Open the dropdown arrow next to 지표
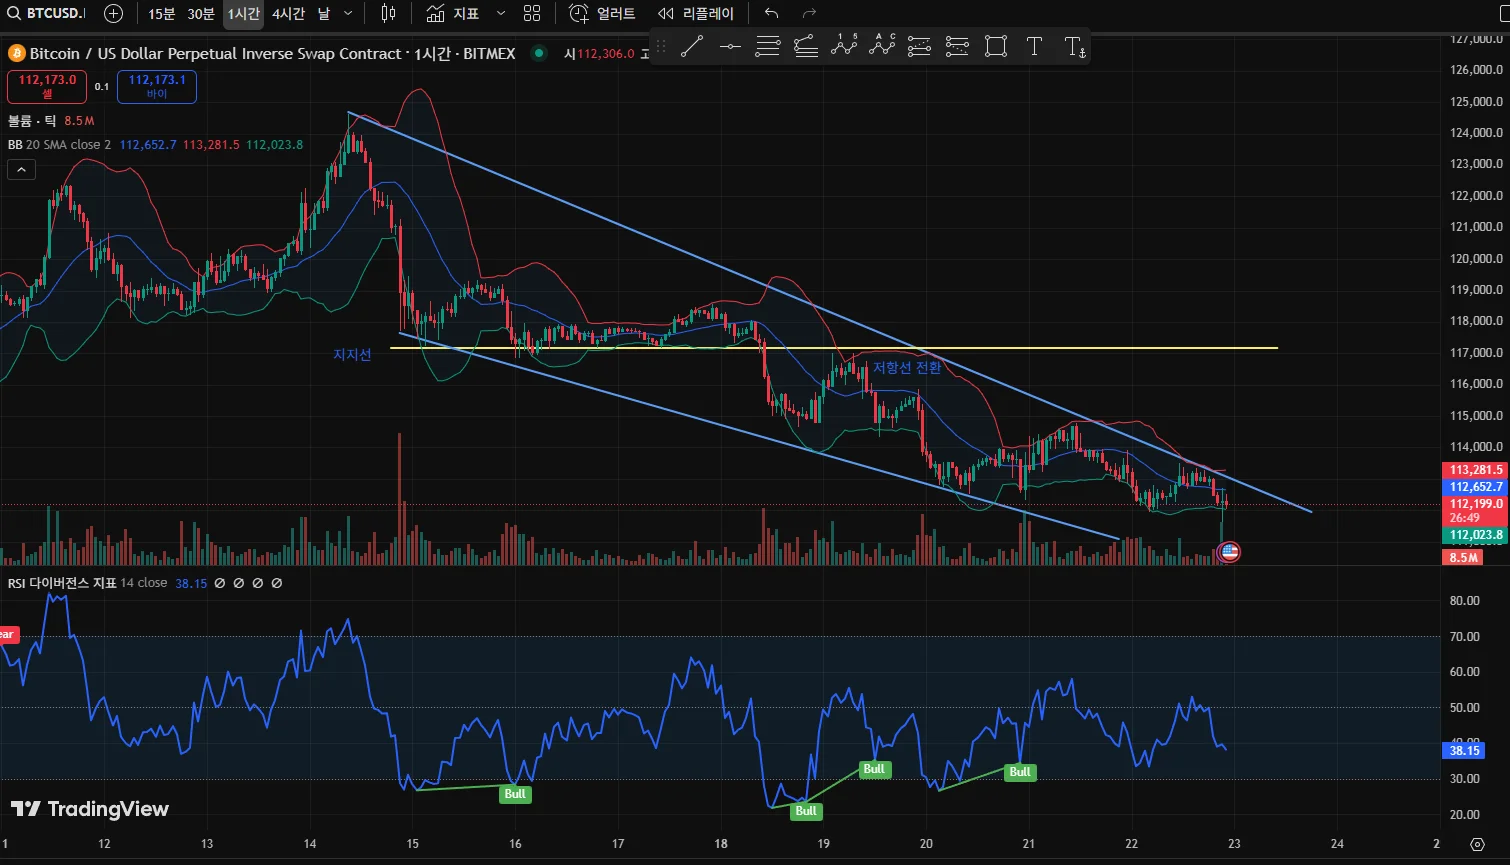The width and height of the screenshot is (1510, 865). click(501, 13)
